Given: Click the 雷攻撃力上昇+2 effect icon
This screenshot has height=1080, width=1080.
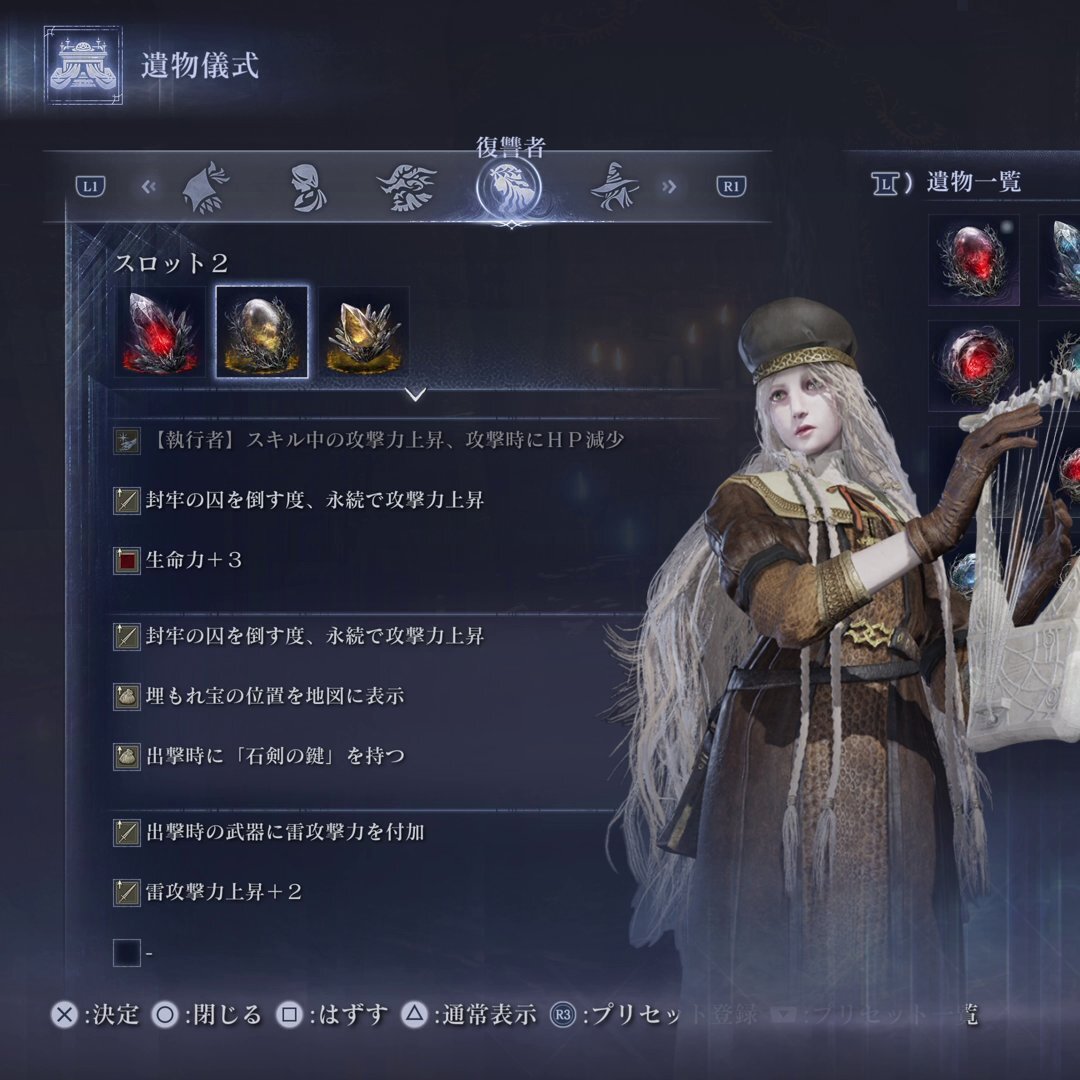Looking at the screenshot, I should (127, 893).
